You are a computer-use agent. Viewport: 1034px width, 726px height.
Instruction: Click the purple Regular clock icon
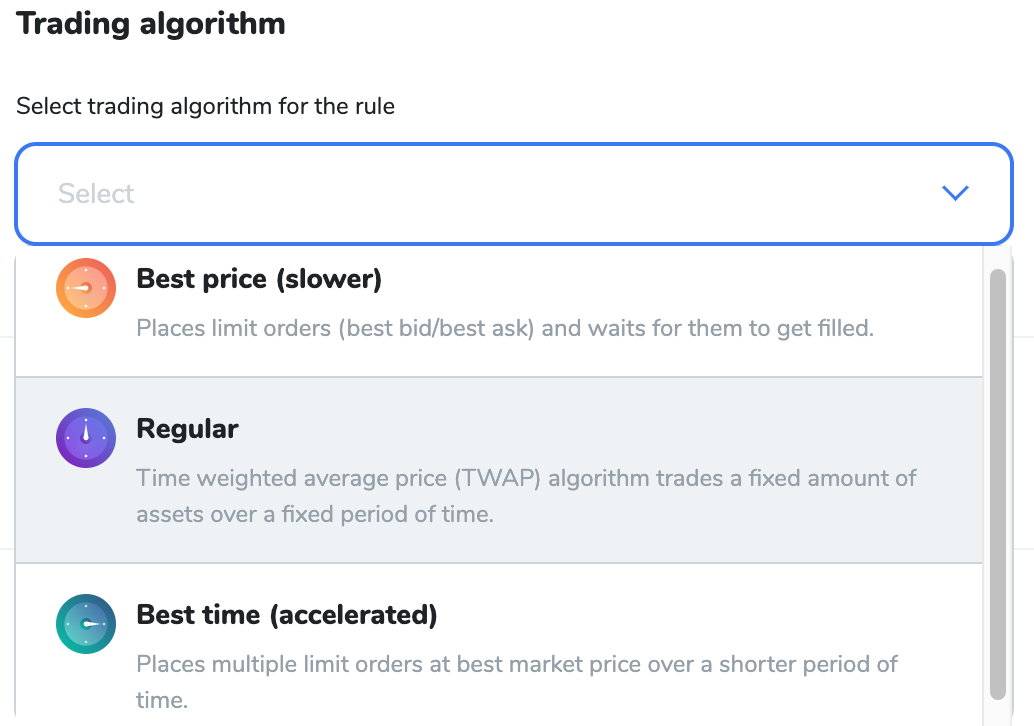(86, 438)
